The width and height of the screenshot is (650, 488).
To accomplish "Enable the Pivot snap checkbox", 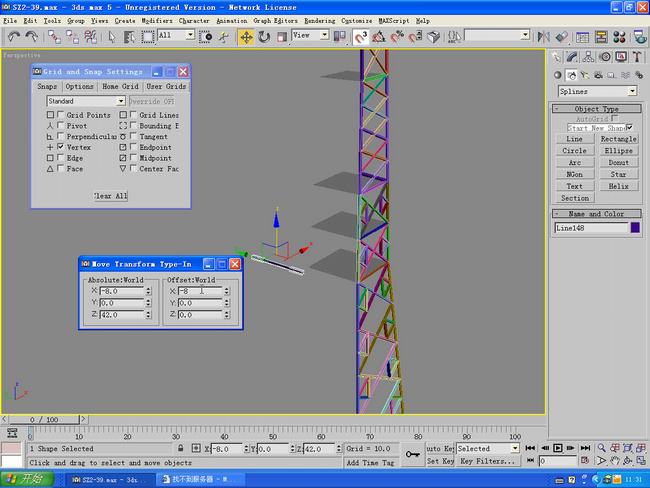I will (61, 125).
